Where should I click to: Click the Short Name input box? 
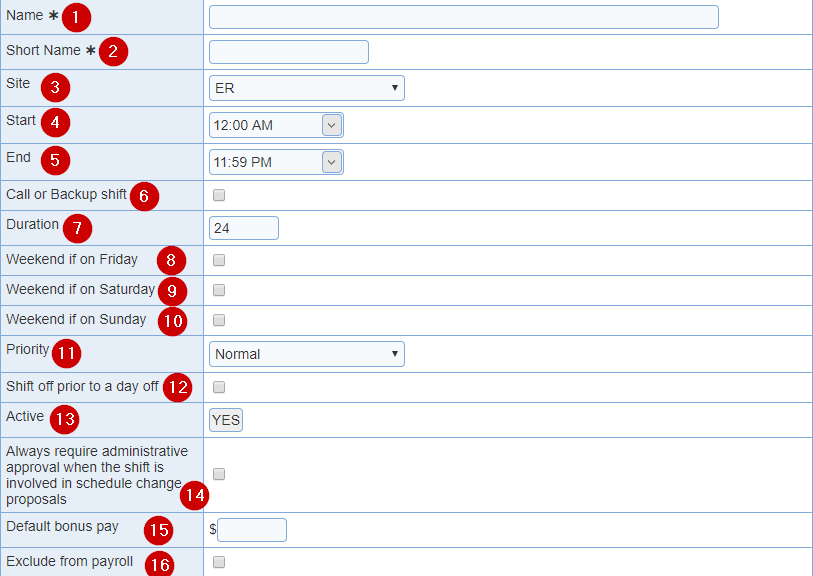pyautogui.click(x=289, y=52)
